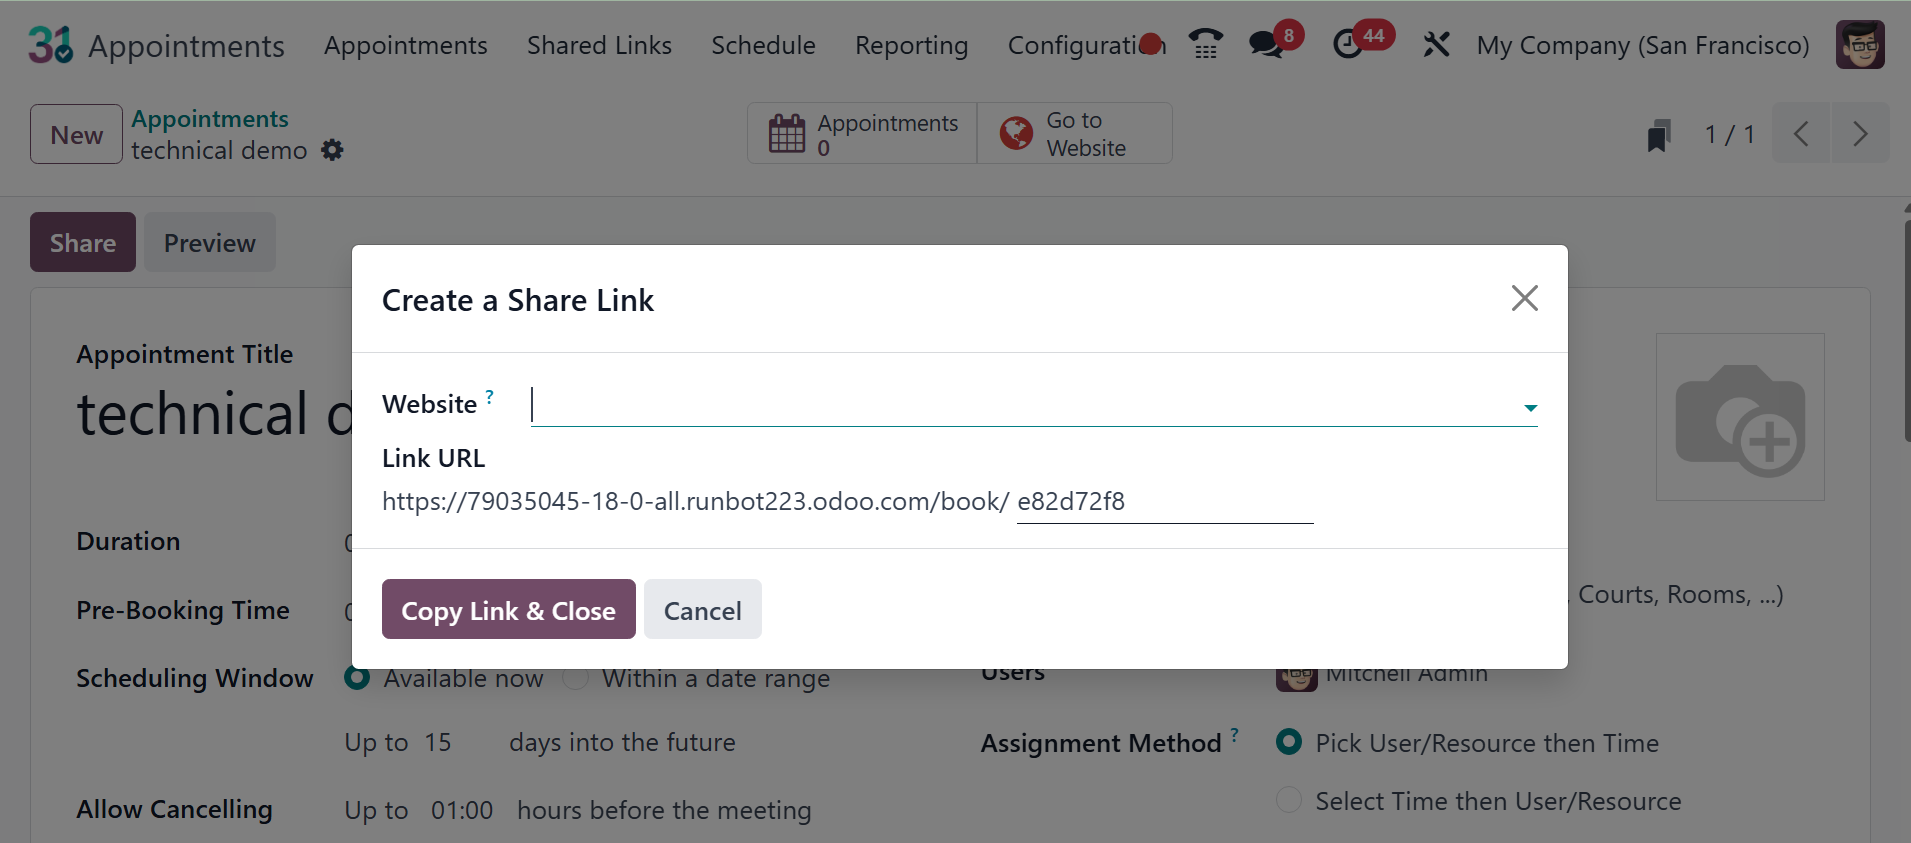1911x843 pixels.
Task: Open the Shared Links menu
Action: click(x=599, y=46)
